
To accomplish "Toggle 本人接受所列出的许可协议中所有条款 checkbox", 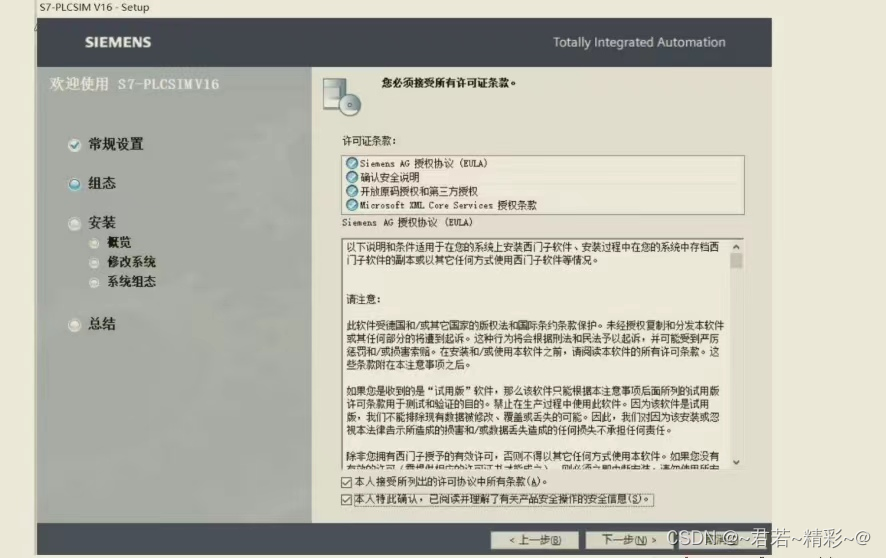I will coord(346,482).
